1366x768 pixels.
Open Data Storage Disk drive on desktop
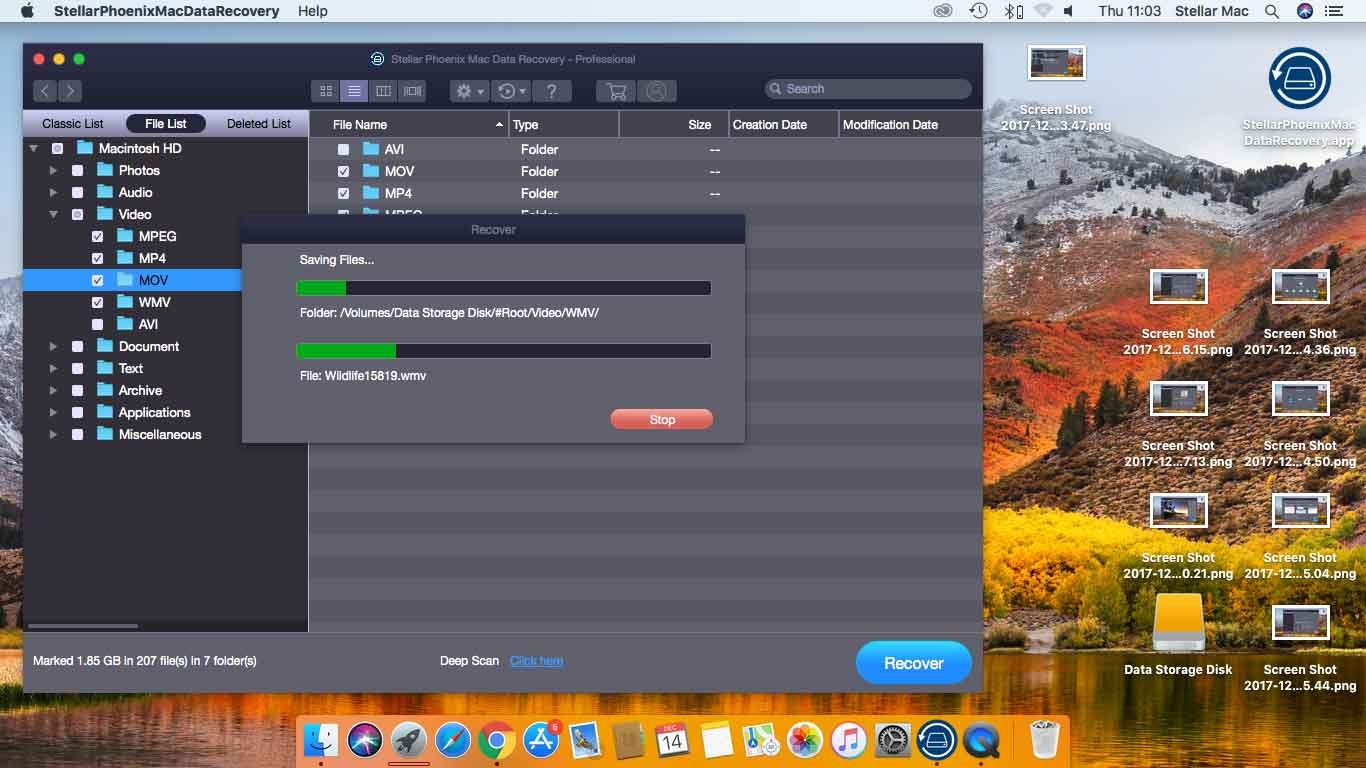pos(1178,624)
